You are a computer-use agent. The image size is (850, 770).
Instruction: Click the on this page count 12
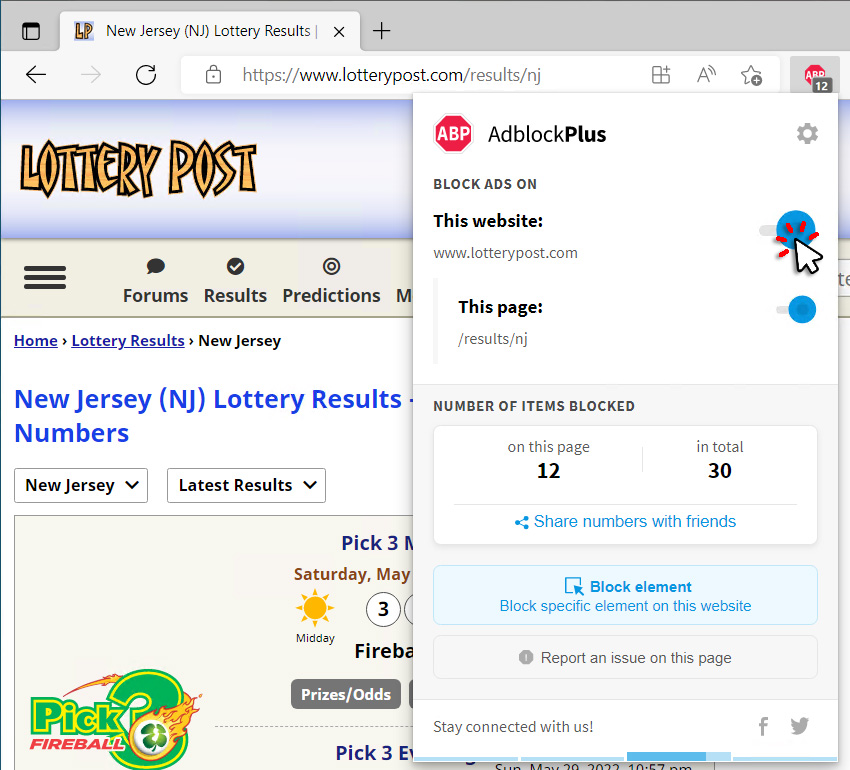(x=548, y=471)
